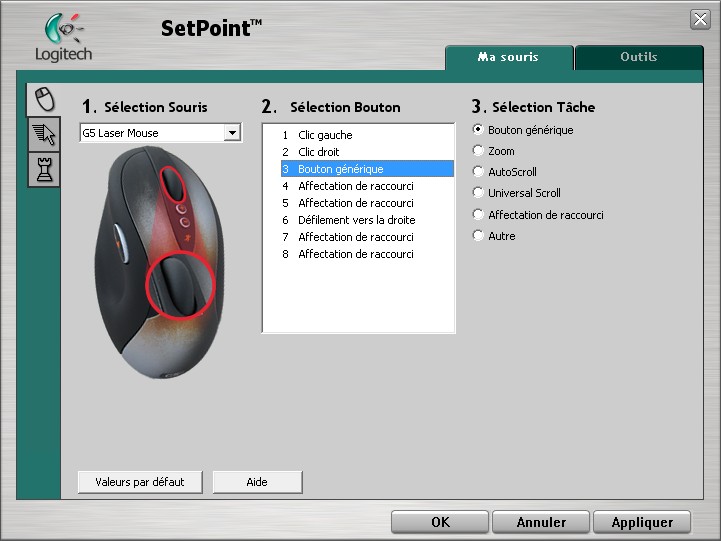Click the G5 Laser Mouse image

tap(159, 262)
